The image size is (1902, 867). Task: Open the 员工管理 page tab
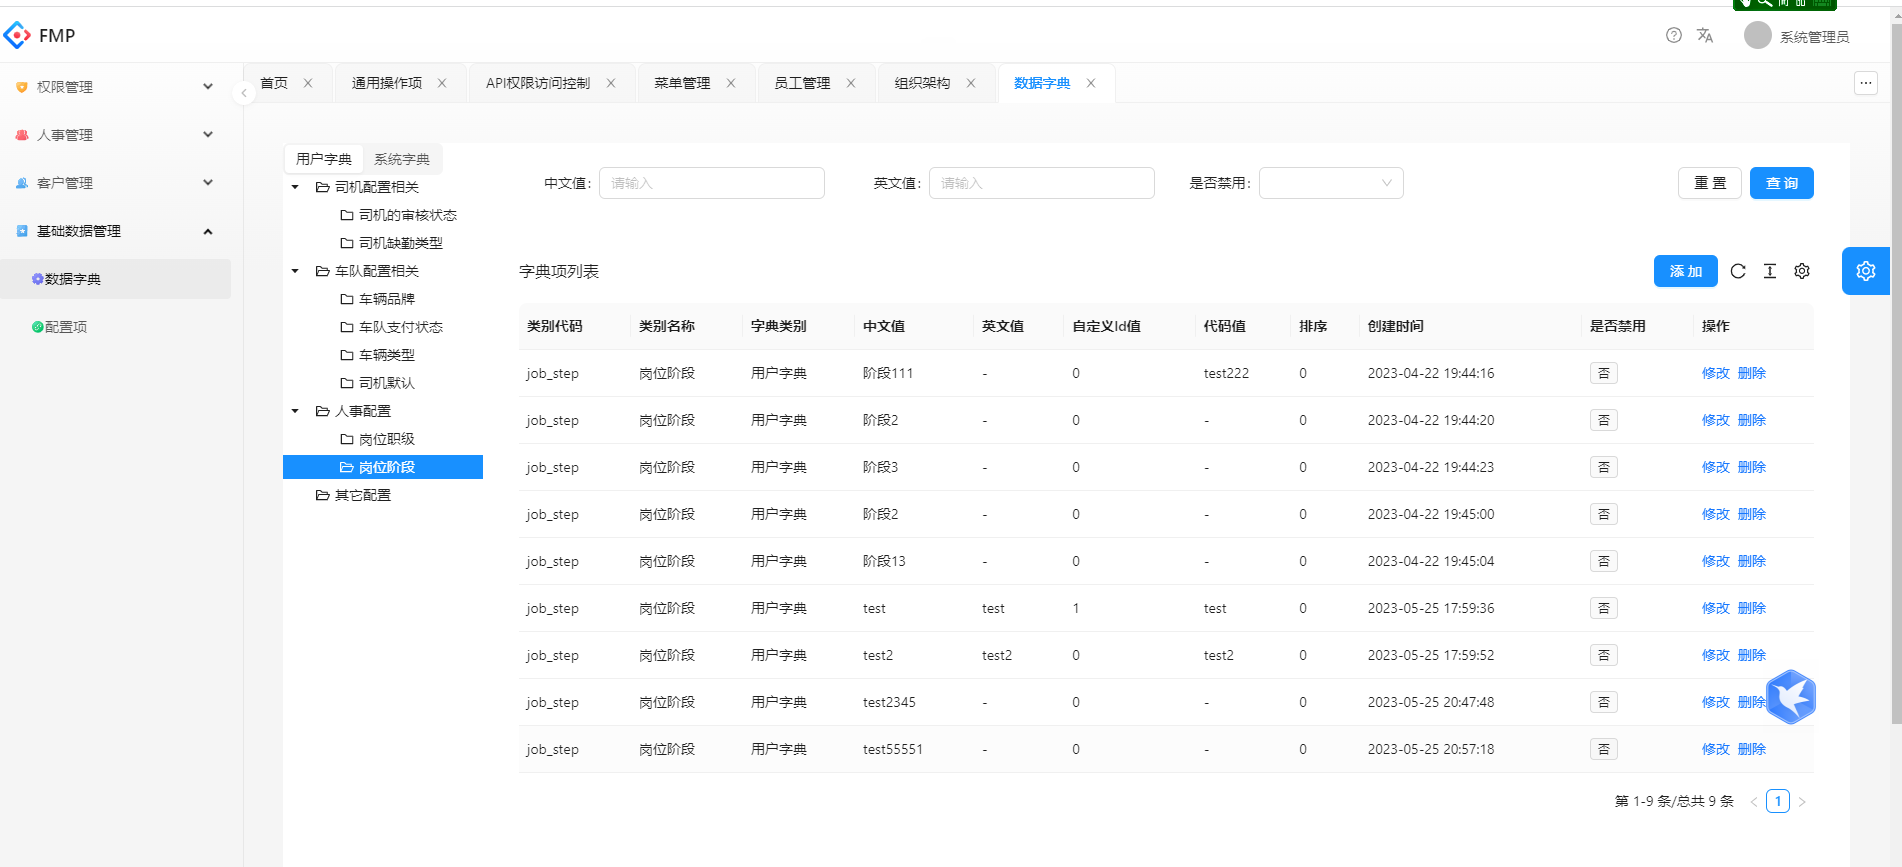802,83
